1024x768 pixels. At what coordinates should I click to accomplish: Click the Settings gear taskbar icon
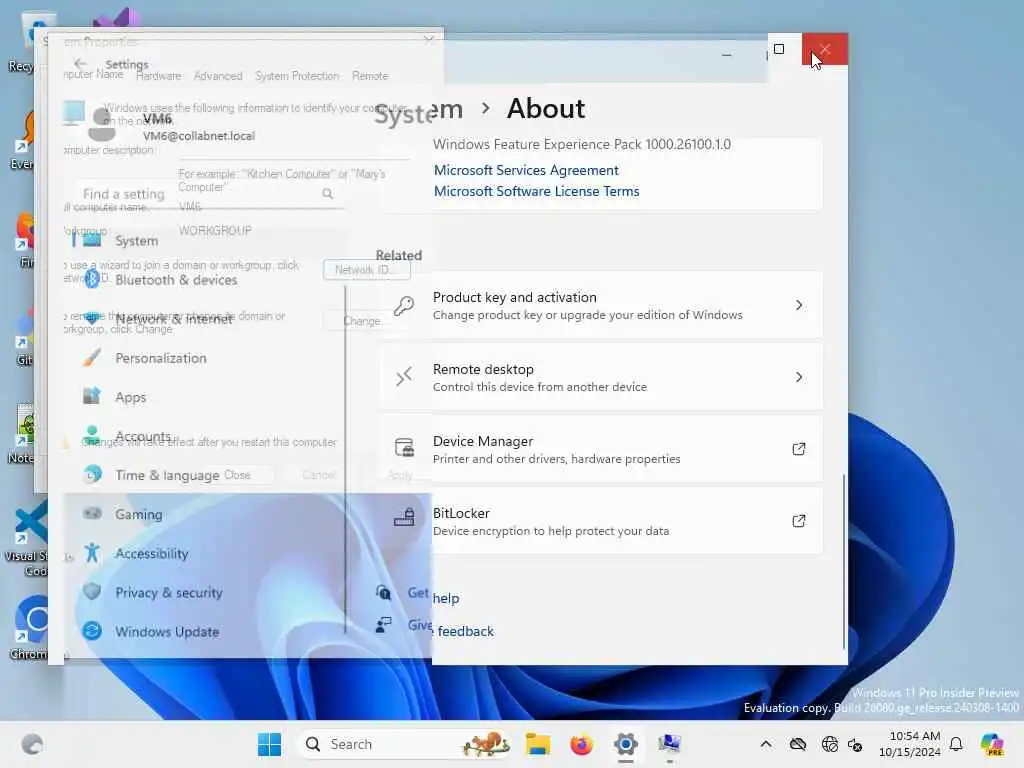(x=625, y=744)
